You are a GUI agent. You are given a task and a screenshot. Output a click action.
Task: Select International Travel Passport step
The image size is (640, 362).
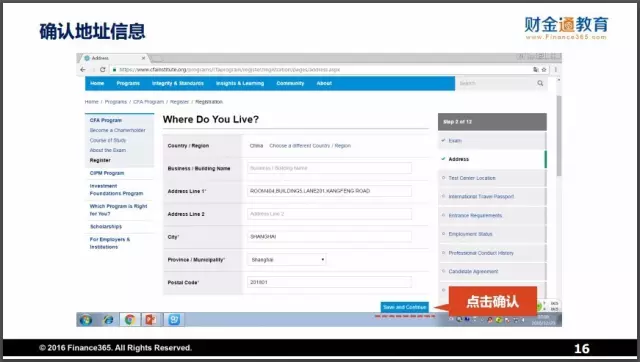492,197
